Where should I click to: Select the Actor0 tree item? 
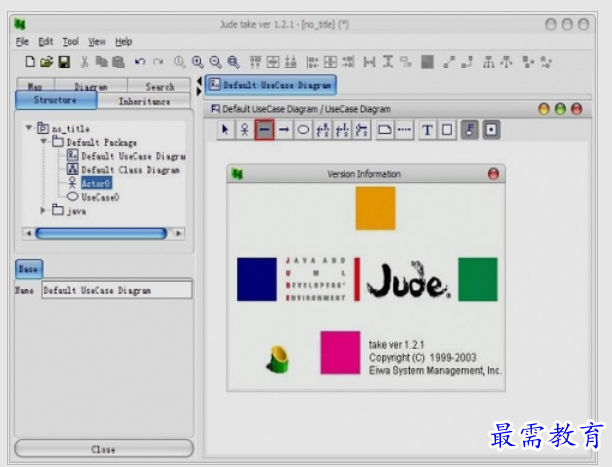96,183
